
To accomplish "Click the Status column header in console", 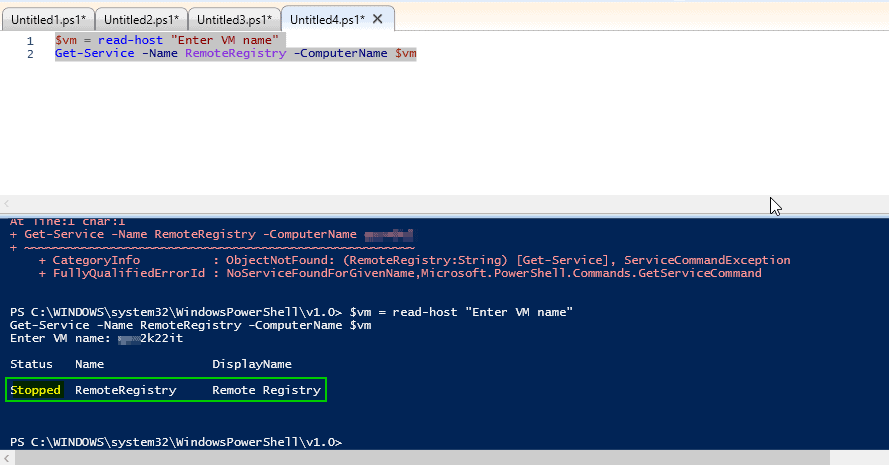I will click(31, 364).
